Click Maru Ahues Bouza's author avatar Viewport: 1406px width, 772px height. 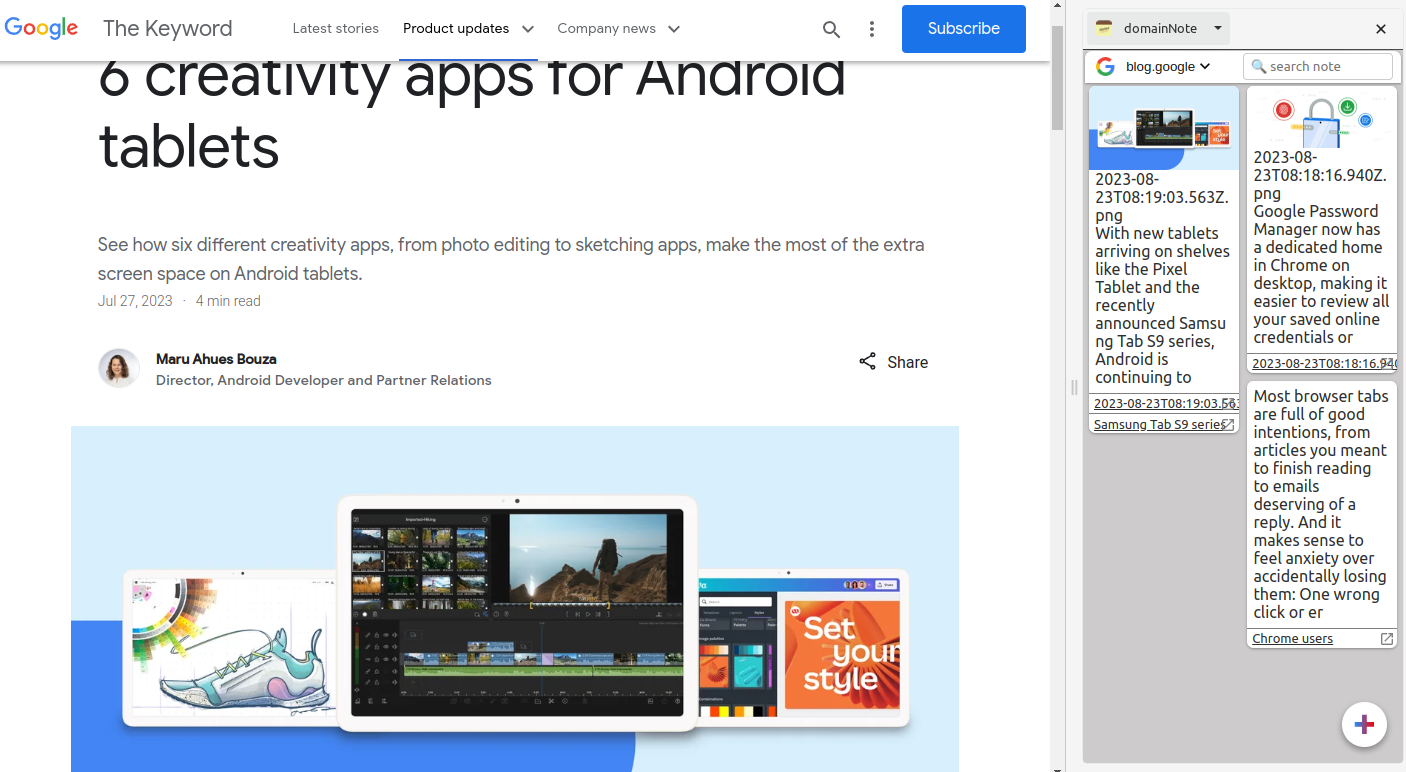[119, 368]
